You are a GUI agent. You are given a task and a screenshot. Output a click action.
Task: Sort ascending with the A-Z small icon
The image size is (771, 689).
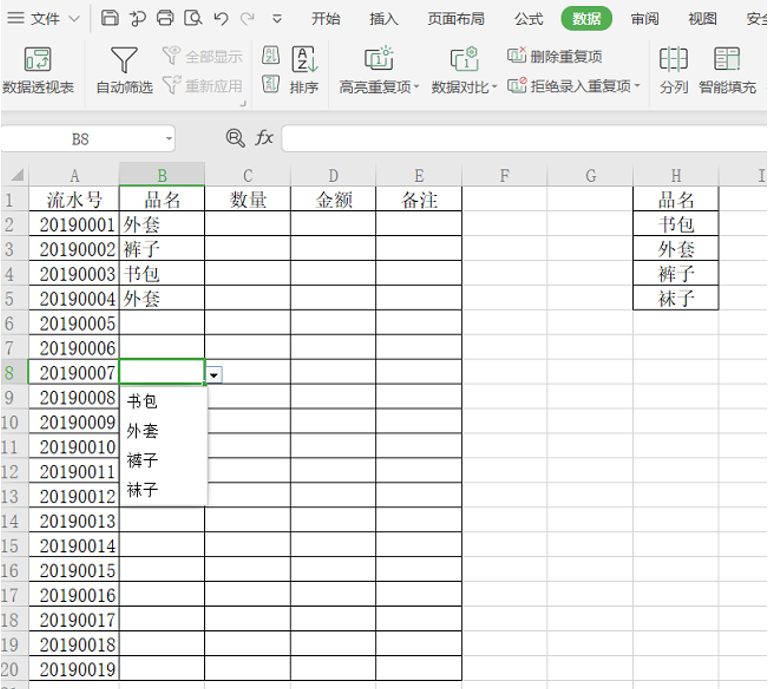click(x=271, y=55)
